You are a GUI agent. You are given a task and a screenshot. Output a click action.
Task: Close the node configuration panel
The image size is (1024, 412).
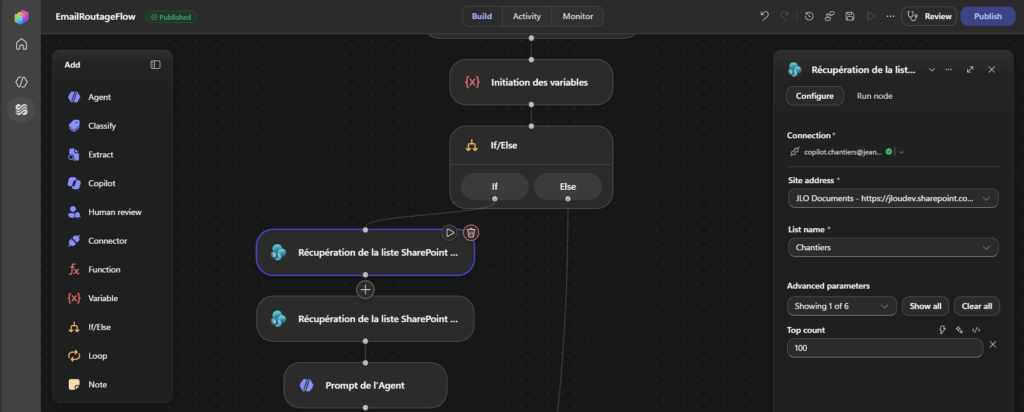click(x=991, y=69)
